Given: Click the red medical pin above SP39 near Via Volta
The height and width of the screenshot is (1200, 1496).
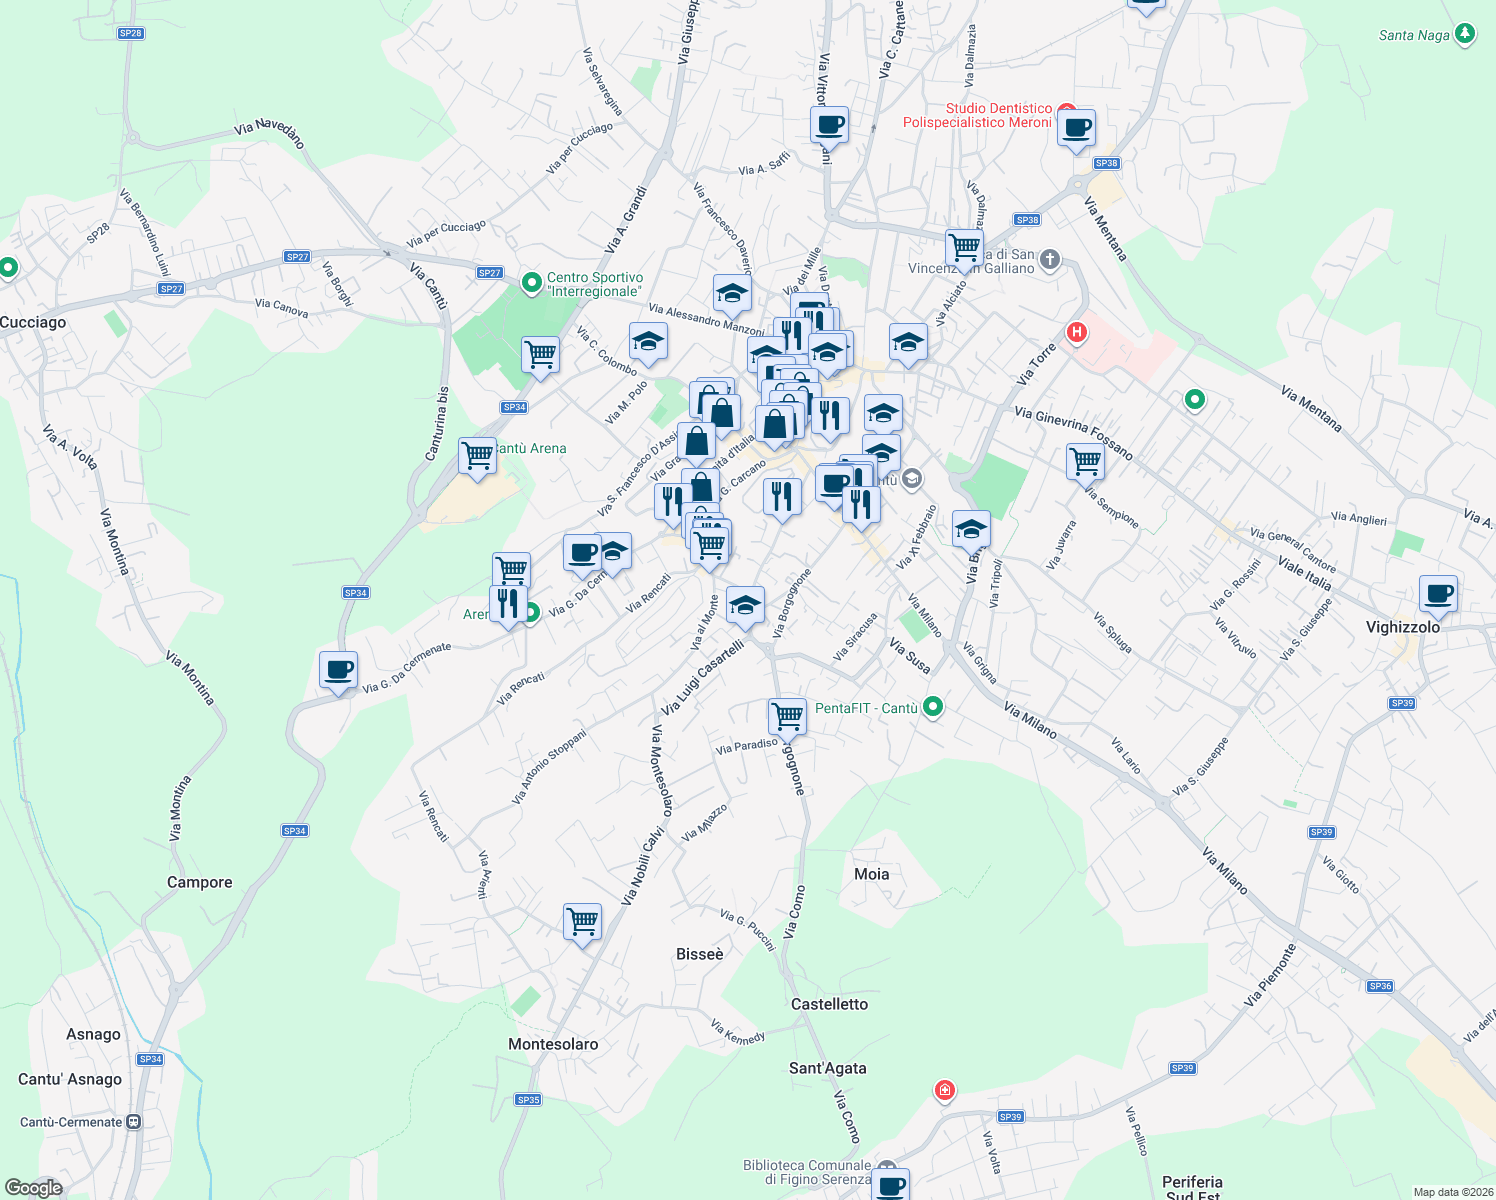Looking at the screenshot, I should click(944, 1089).
